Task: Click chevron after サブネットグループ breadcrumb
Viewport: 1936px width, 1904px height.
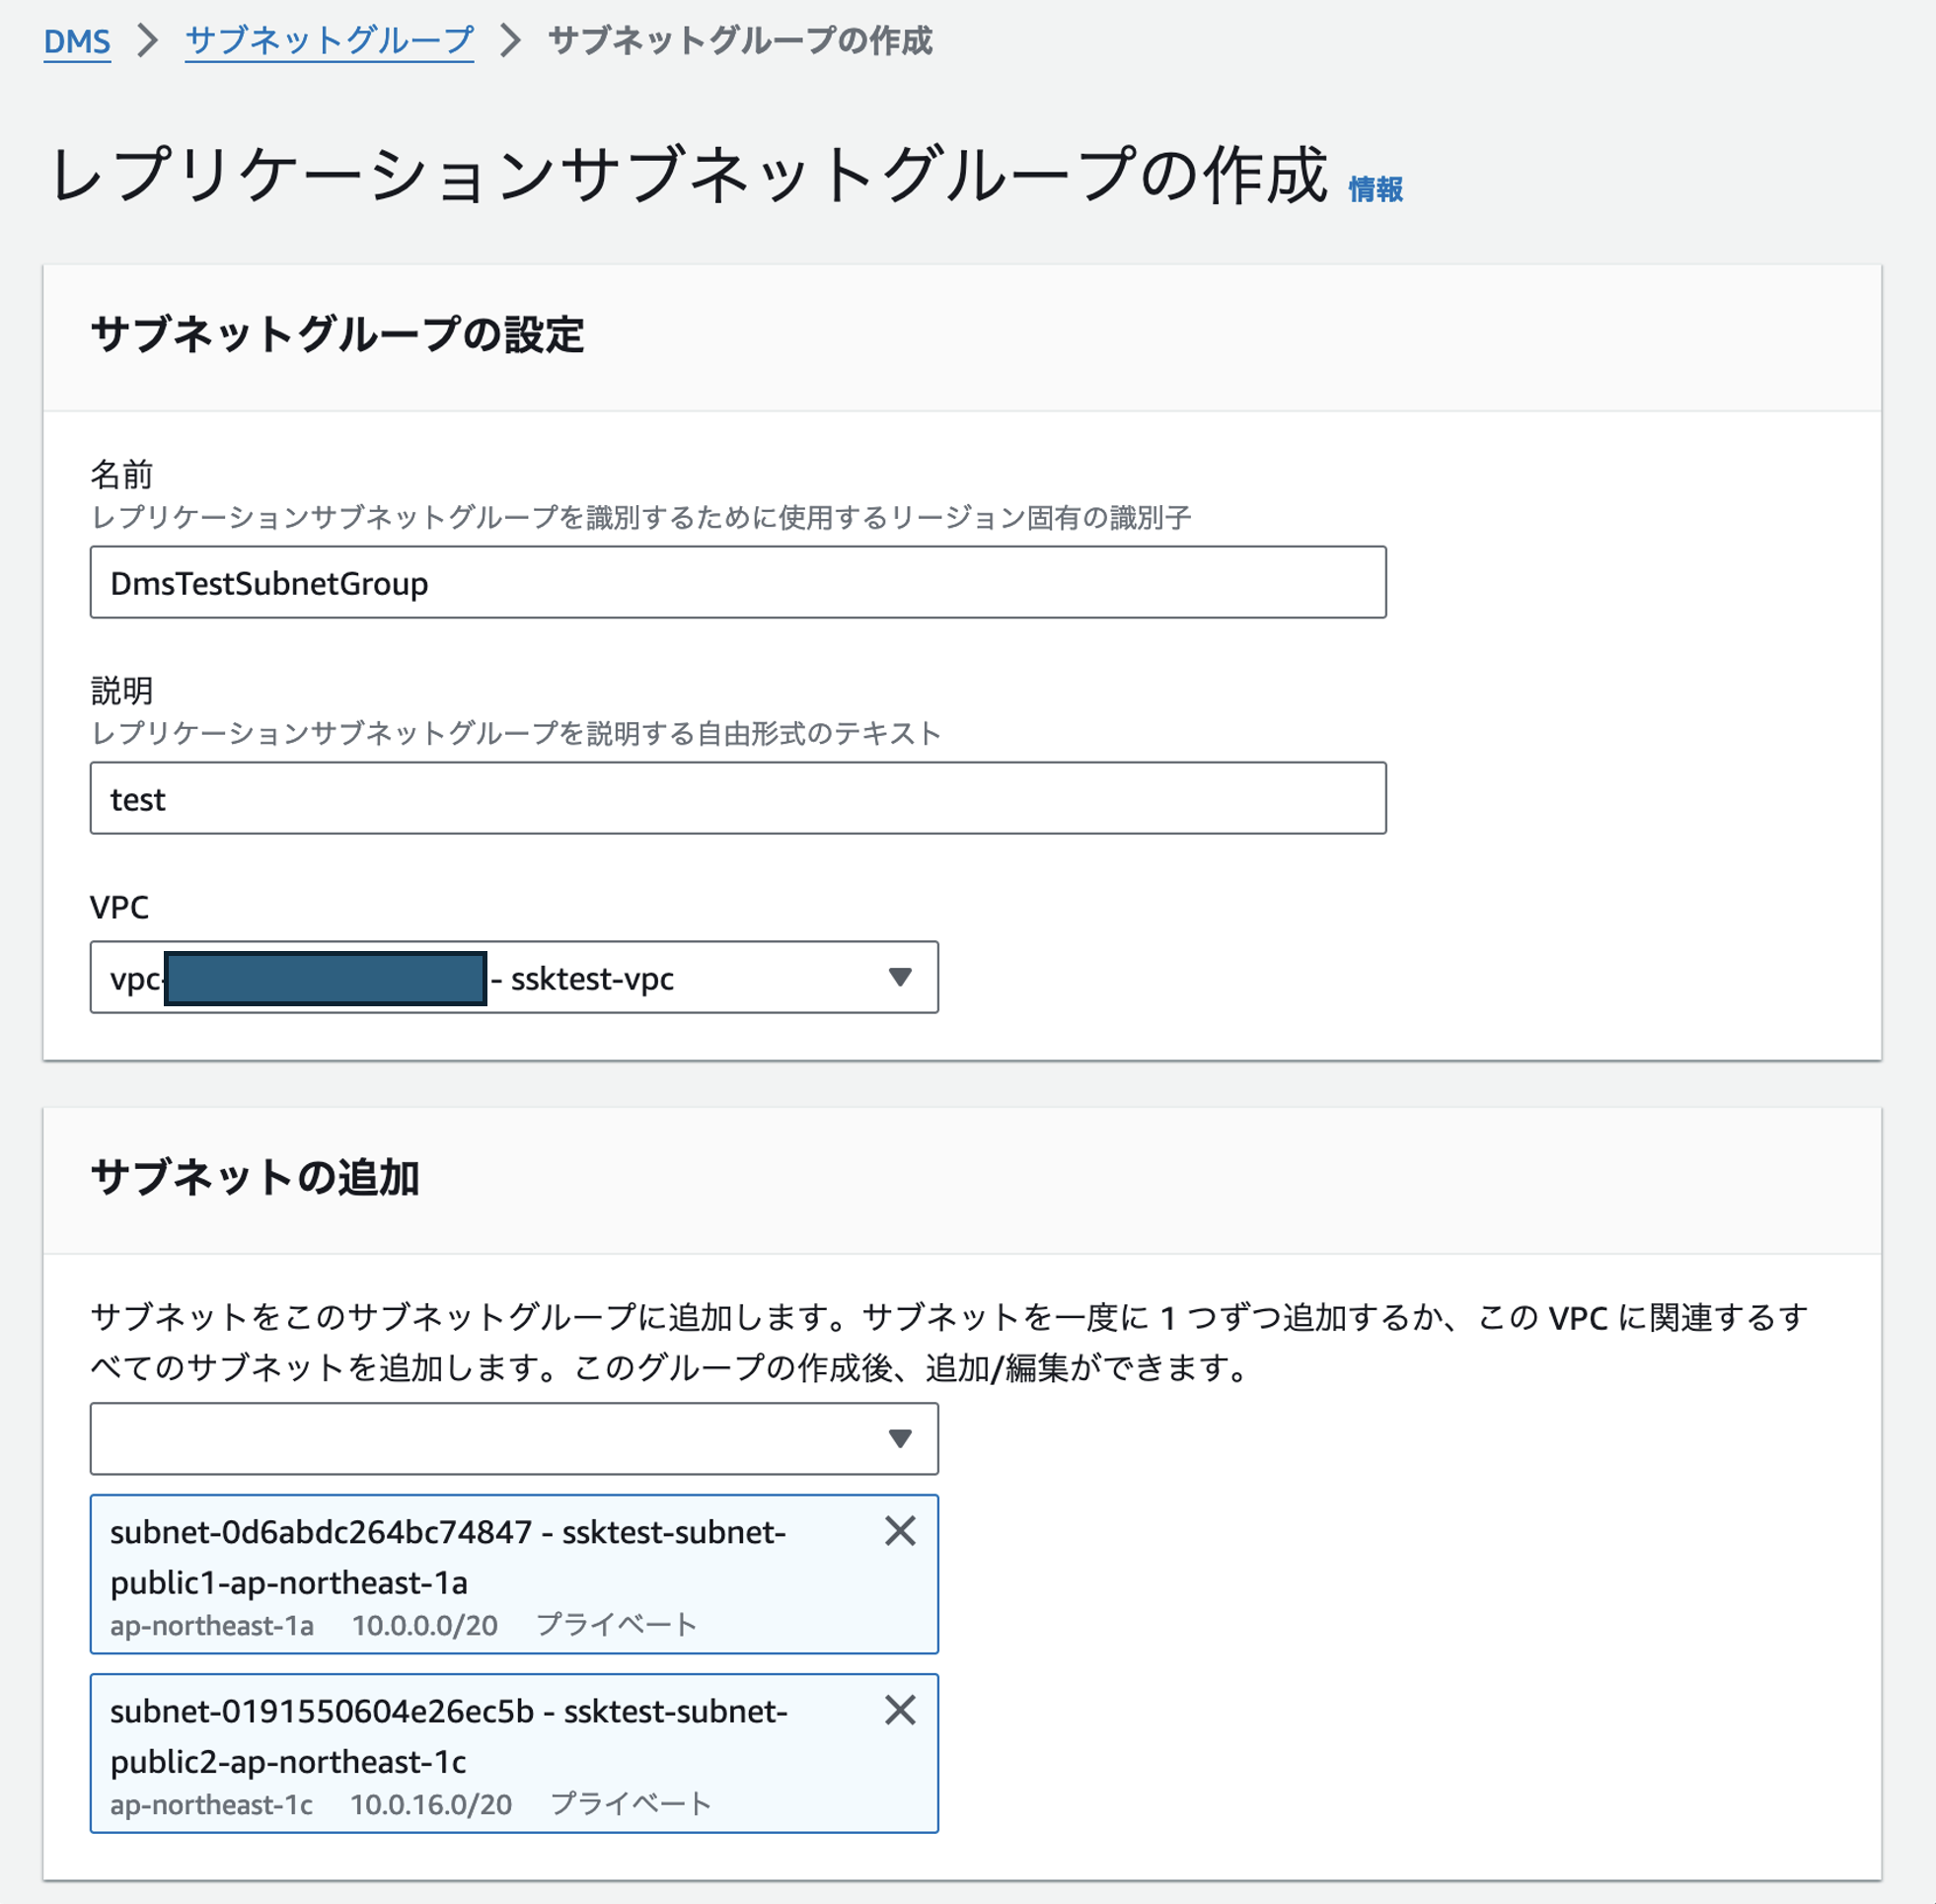Action: pyautogui.click(x=511, y=41)
